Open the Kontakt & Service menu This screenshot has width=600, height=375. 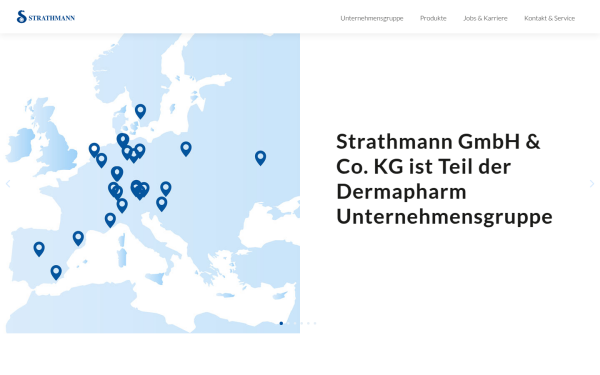549,18
